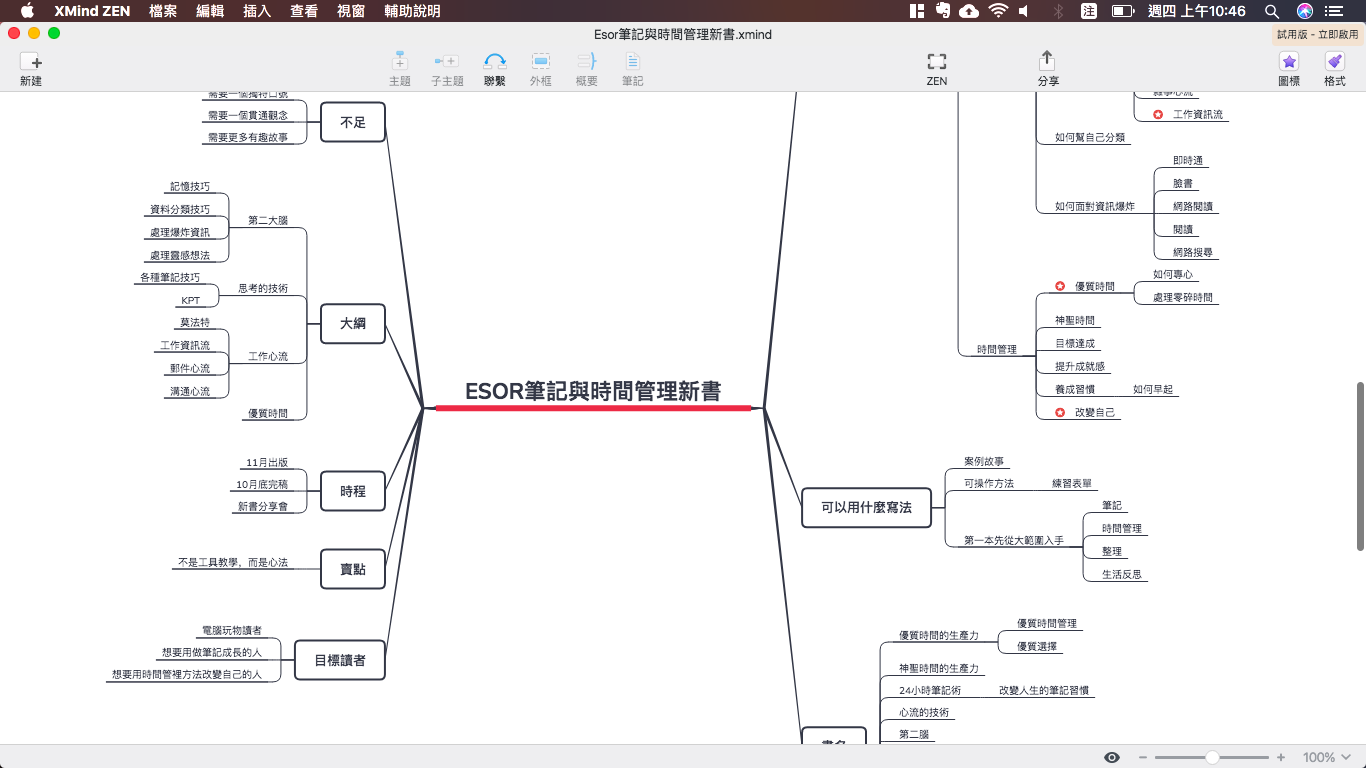Open the Apple menu
This screenshot has width=1366, height=768.
pyautogui.click(x=27, y=11)
